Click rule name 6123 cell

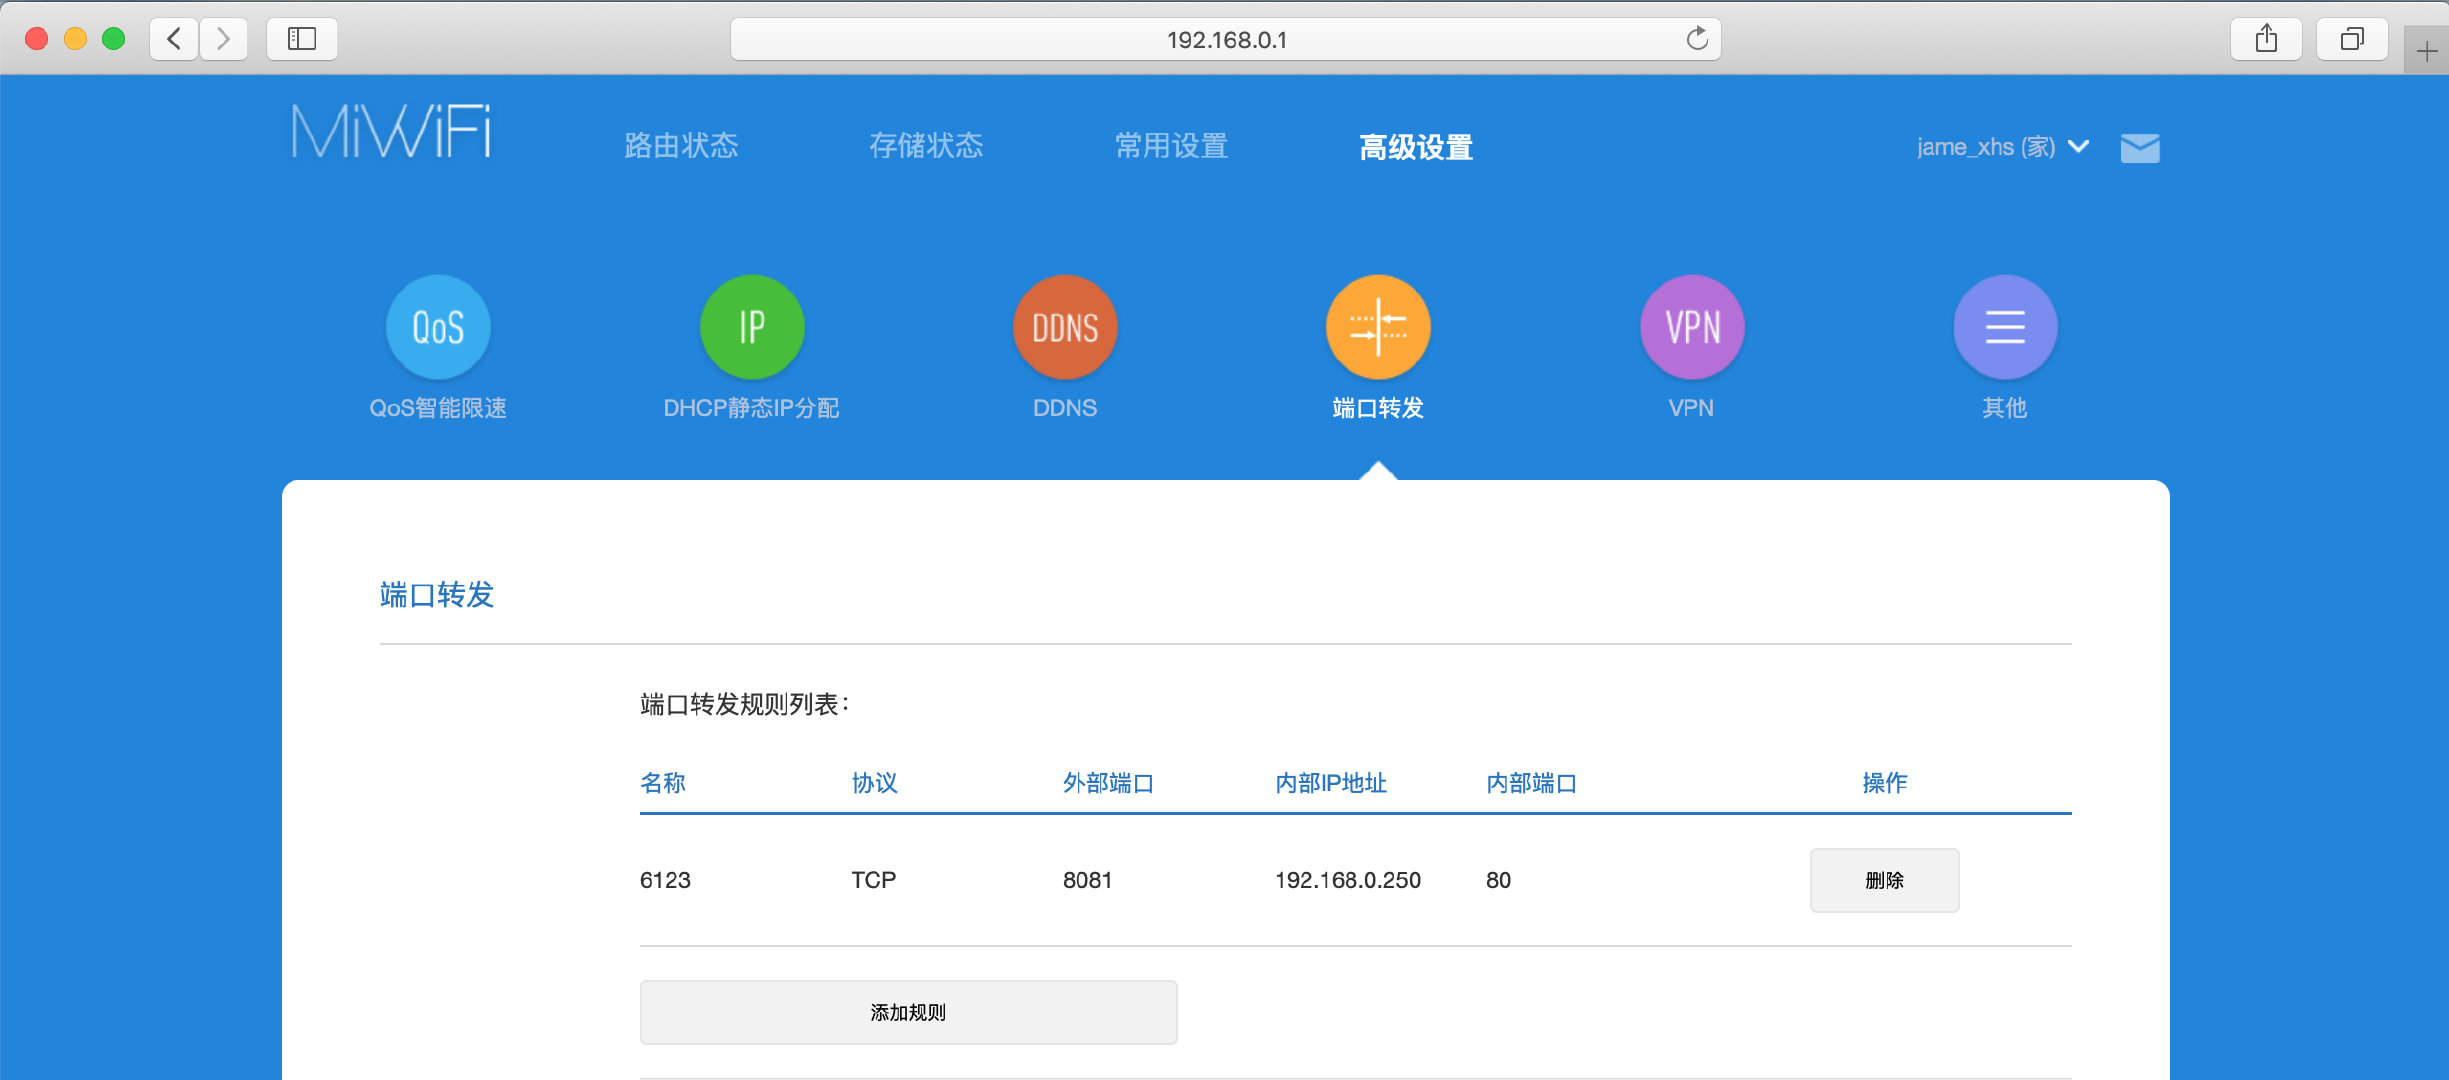(665, 880)
